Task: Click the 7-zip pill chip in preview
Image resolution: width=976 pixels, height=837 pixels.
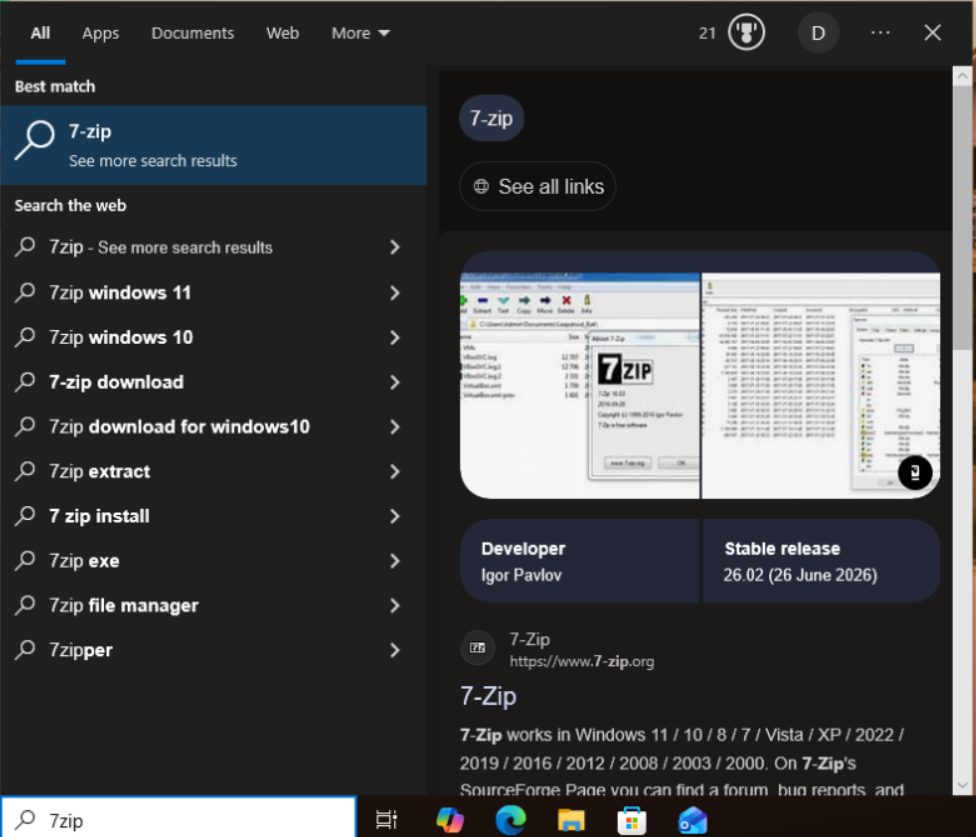Action: tap(491, 118)
